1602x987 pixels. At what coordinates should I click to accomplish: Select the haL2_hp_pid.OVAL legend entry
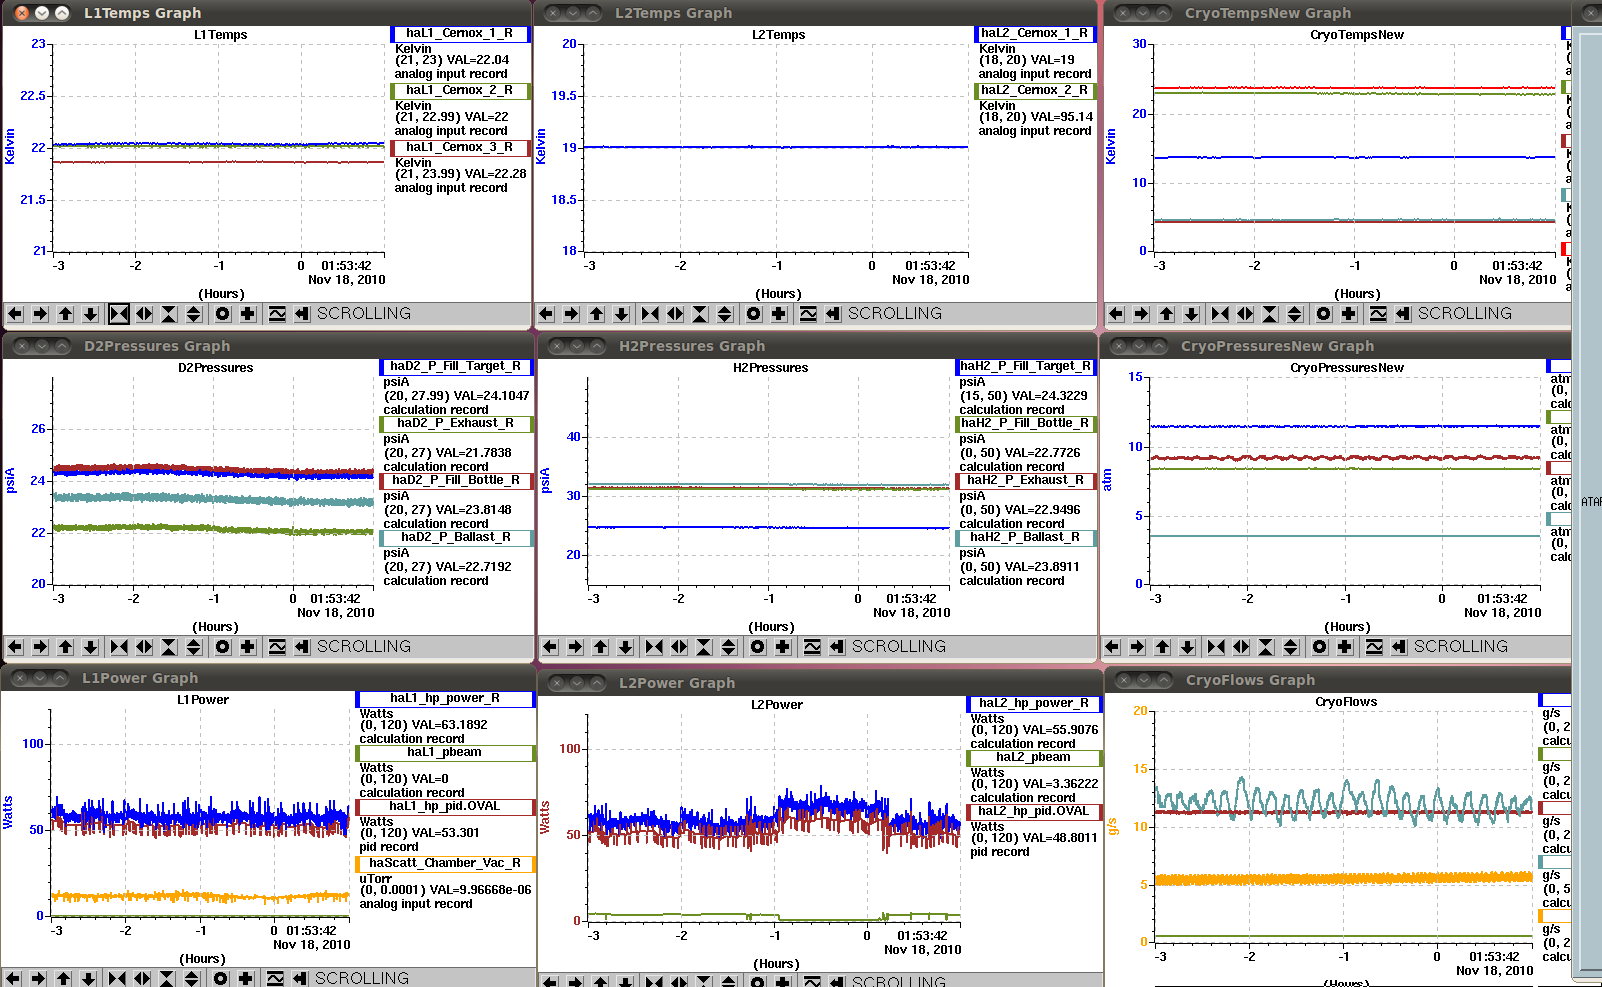(x=1034, y=811)
